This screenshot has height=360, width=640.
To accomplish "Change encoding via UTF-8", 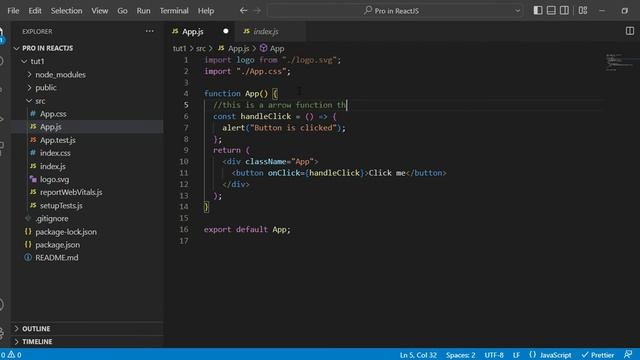I will tap(494, 355).
